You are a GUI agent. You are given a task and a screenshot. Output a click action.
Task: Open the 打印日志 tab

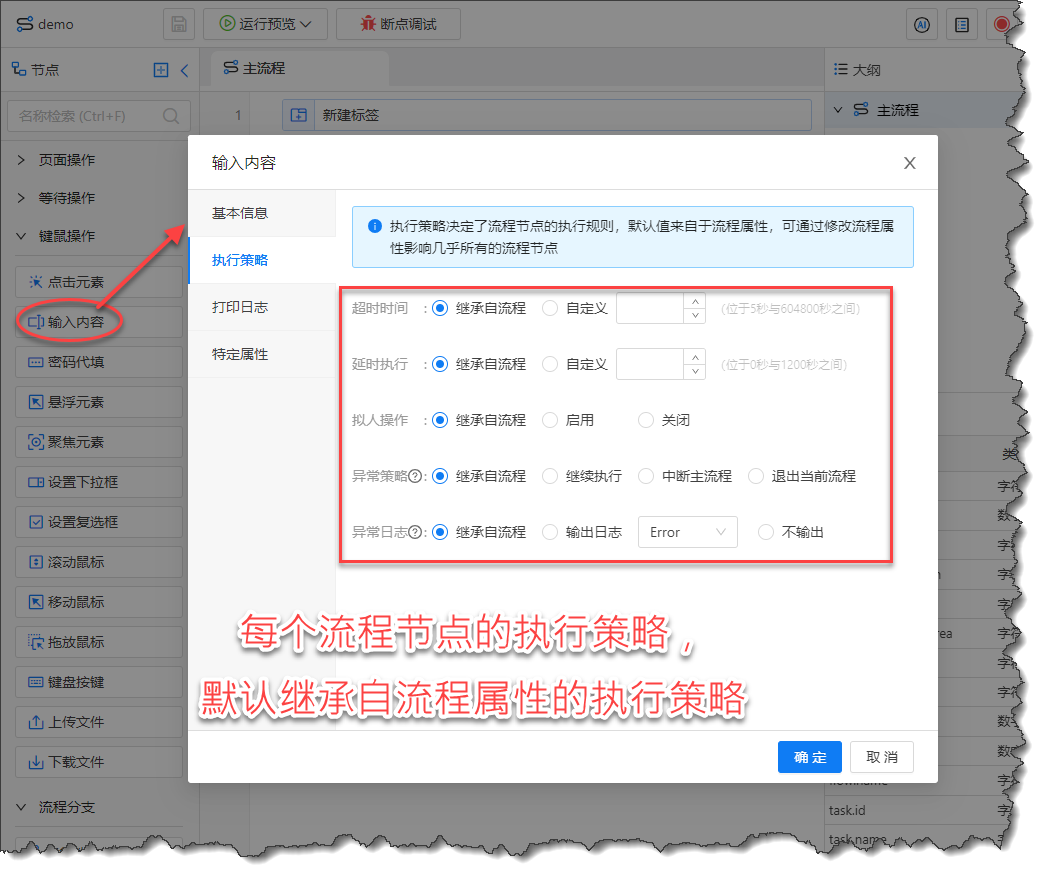(240, 307)
